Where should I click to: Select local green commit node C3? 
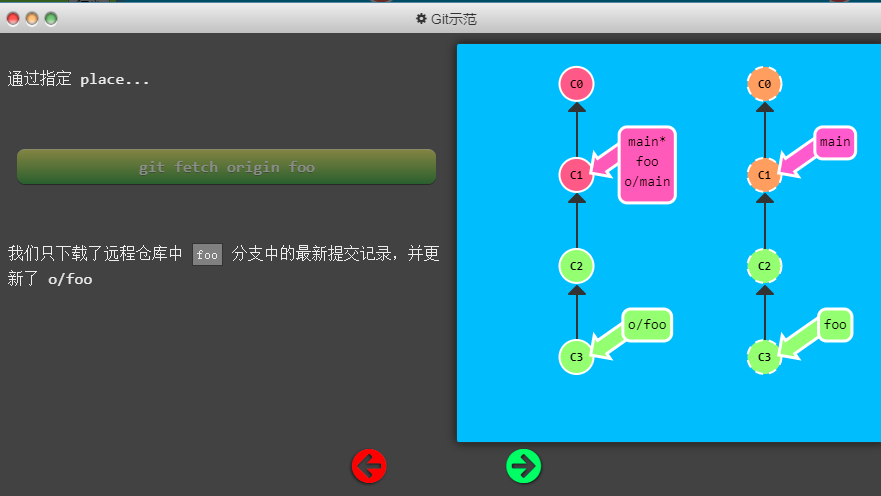pyautogui.click(x=576, y=357)
